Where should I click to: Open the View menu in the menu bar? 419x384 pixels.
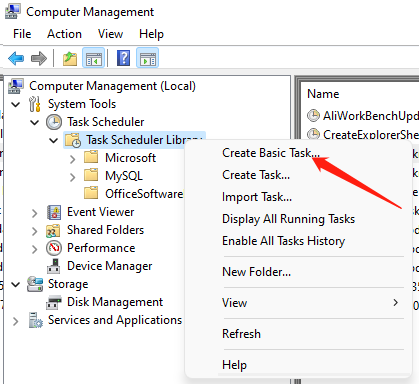click(110, 34)
